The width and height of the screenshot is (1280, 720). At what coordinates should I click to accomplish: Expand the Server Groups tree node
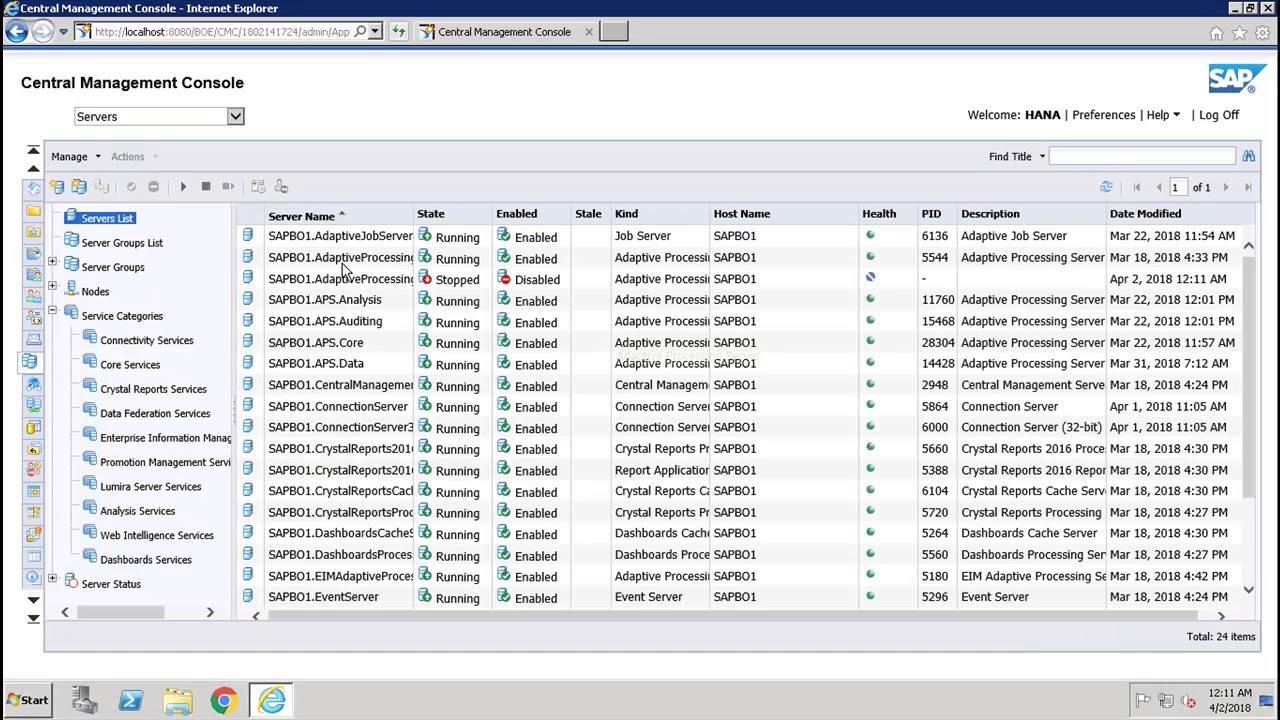point(52,263)
